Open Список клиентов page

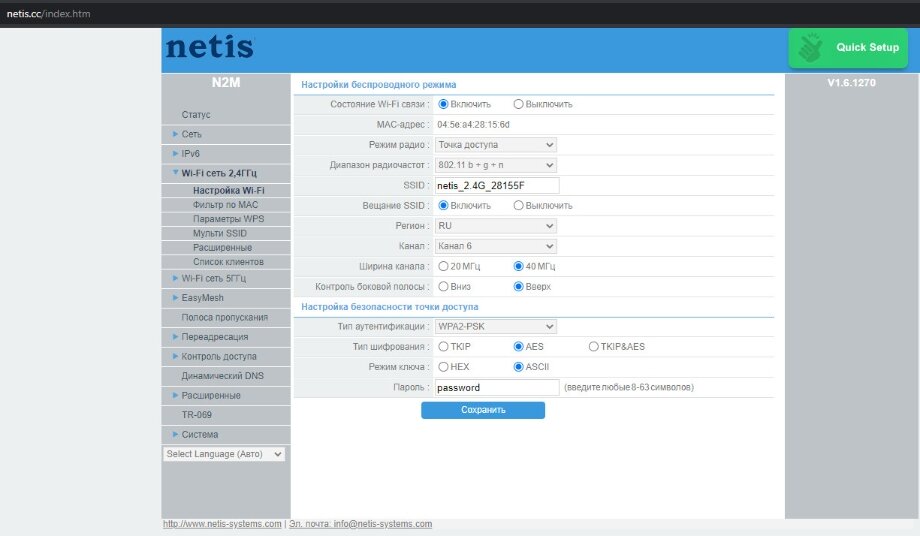[226, 262]
